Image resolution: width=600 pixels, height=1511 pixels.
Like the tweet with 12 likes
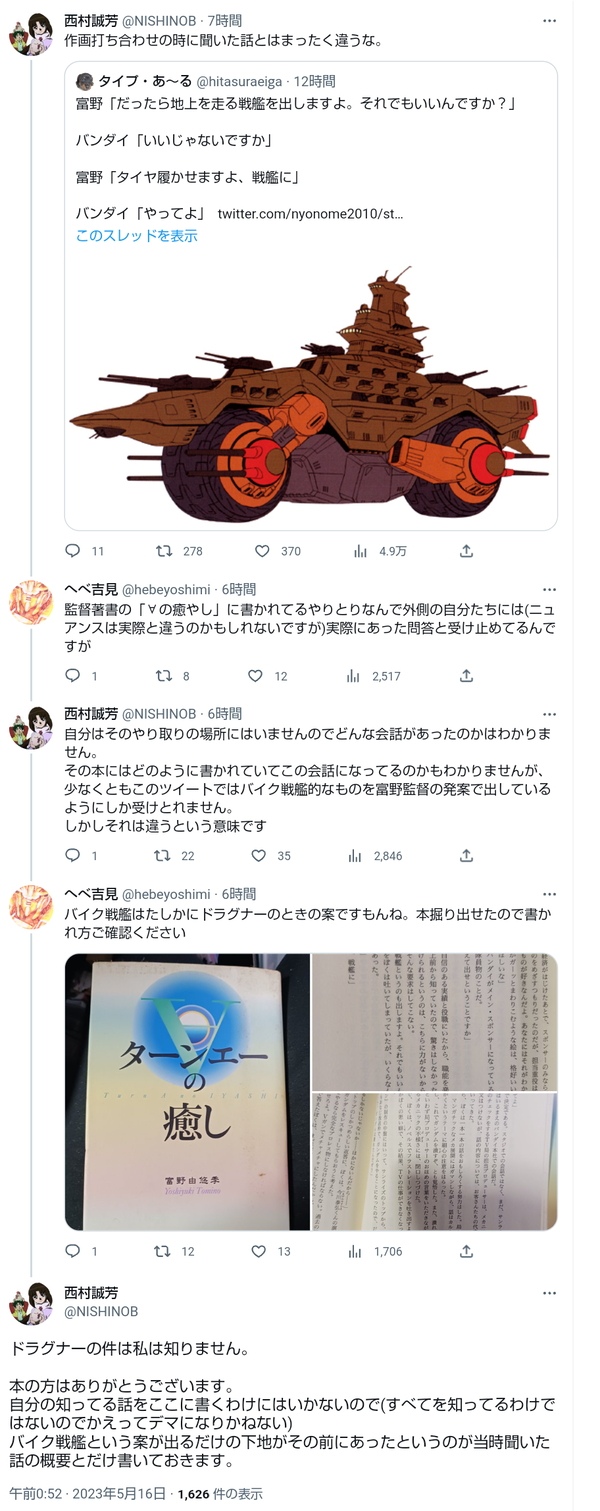[x=255, y=676]
